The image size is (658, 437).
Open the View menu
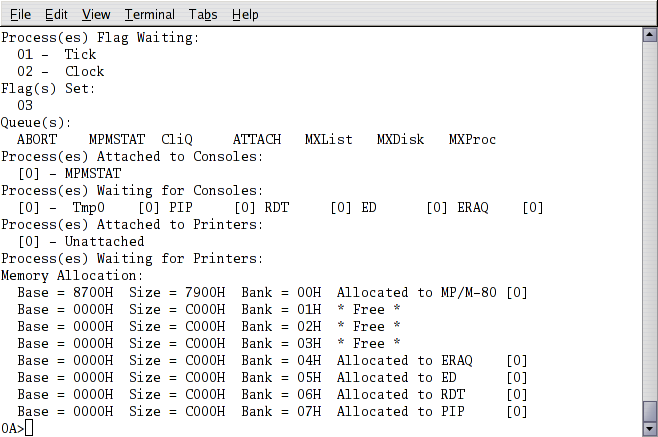[x=96, y=14]
